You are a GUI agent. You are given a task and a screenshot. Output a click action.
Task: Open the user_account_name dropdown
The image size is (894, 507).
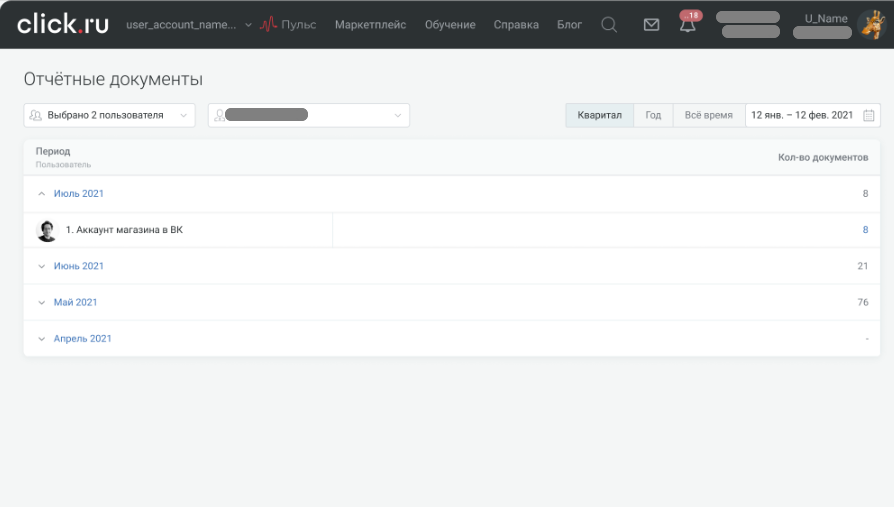coord(189,25)
